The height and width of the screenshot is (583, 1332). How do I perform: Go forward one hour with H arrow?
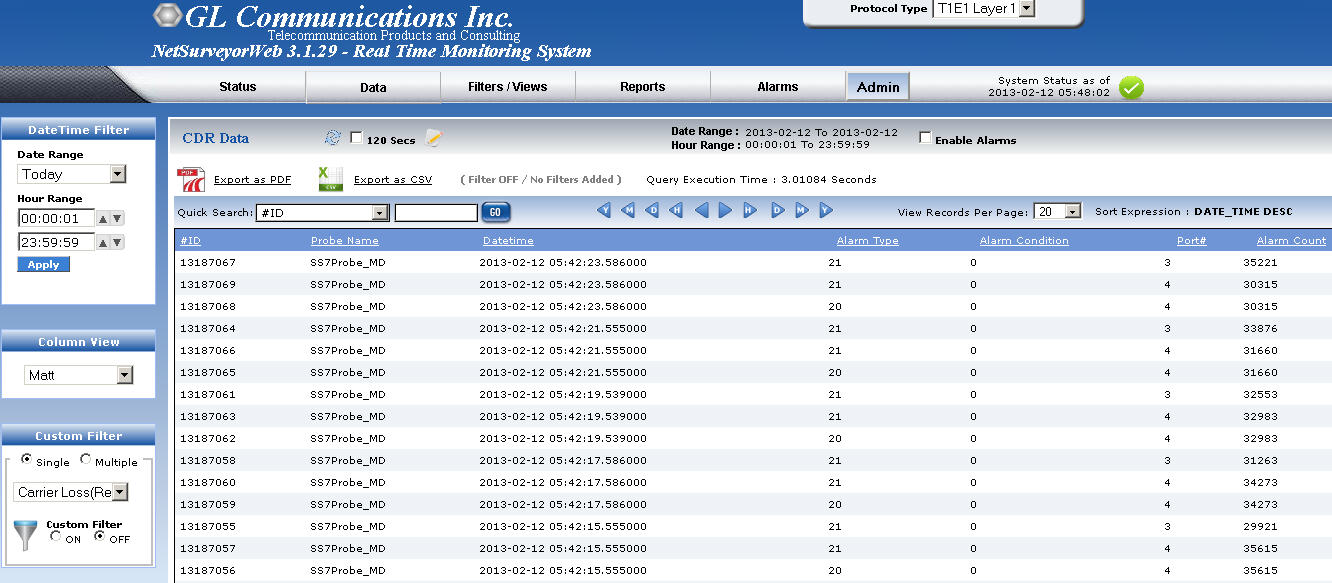tap(751, 210)
